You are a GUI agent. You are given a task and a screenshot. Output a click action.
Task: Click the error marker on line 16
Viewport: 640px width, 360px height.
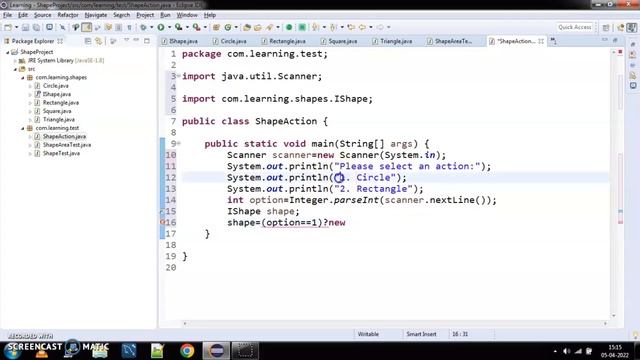tap(162, 222)
